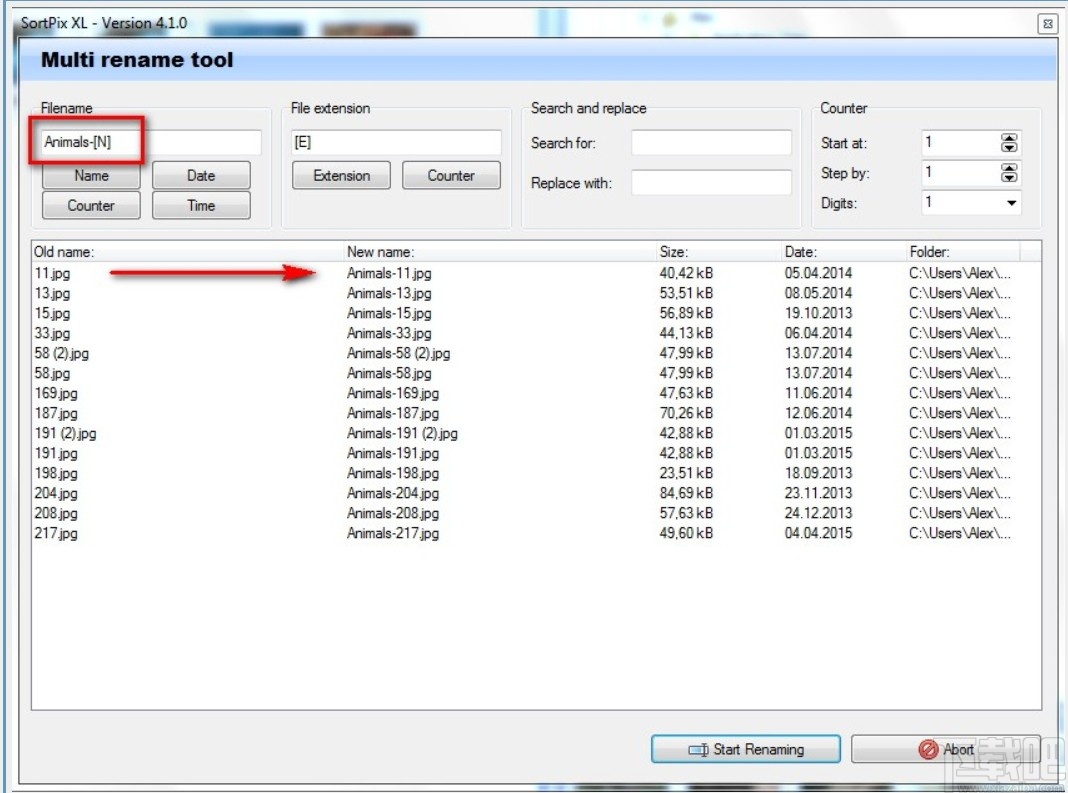Select the file 15.jpg
This screenshot has width=1068, height=793.
52,313
